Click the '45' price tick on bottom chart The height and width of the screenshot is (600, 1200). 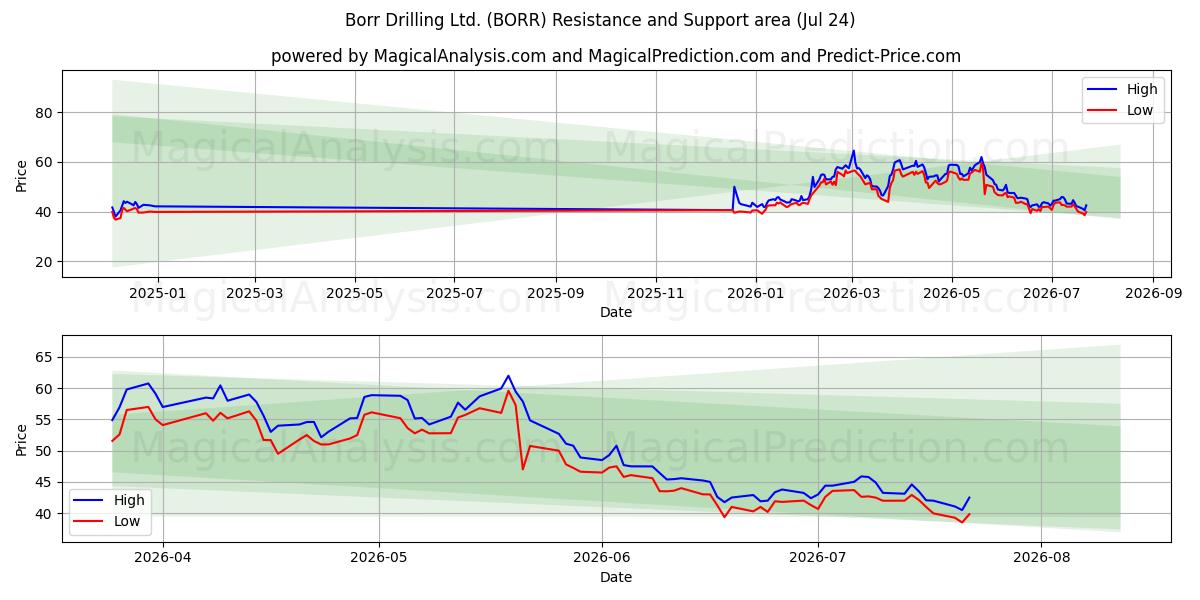[x=46, y=483]
